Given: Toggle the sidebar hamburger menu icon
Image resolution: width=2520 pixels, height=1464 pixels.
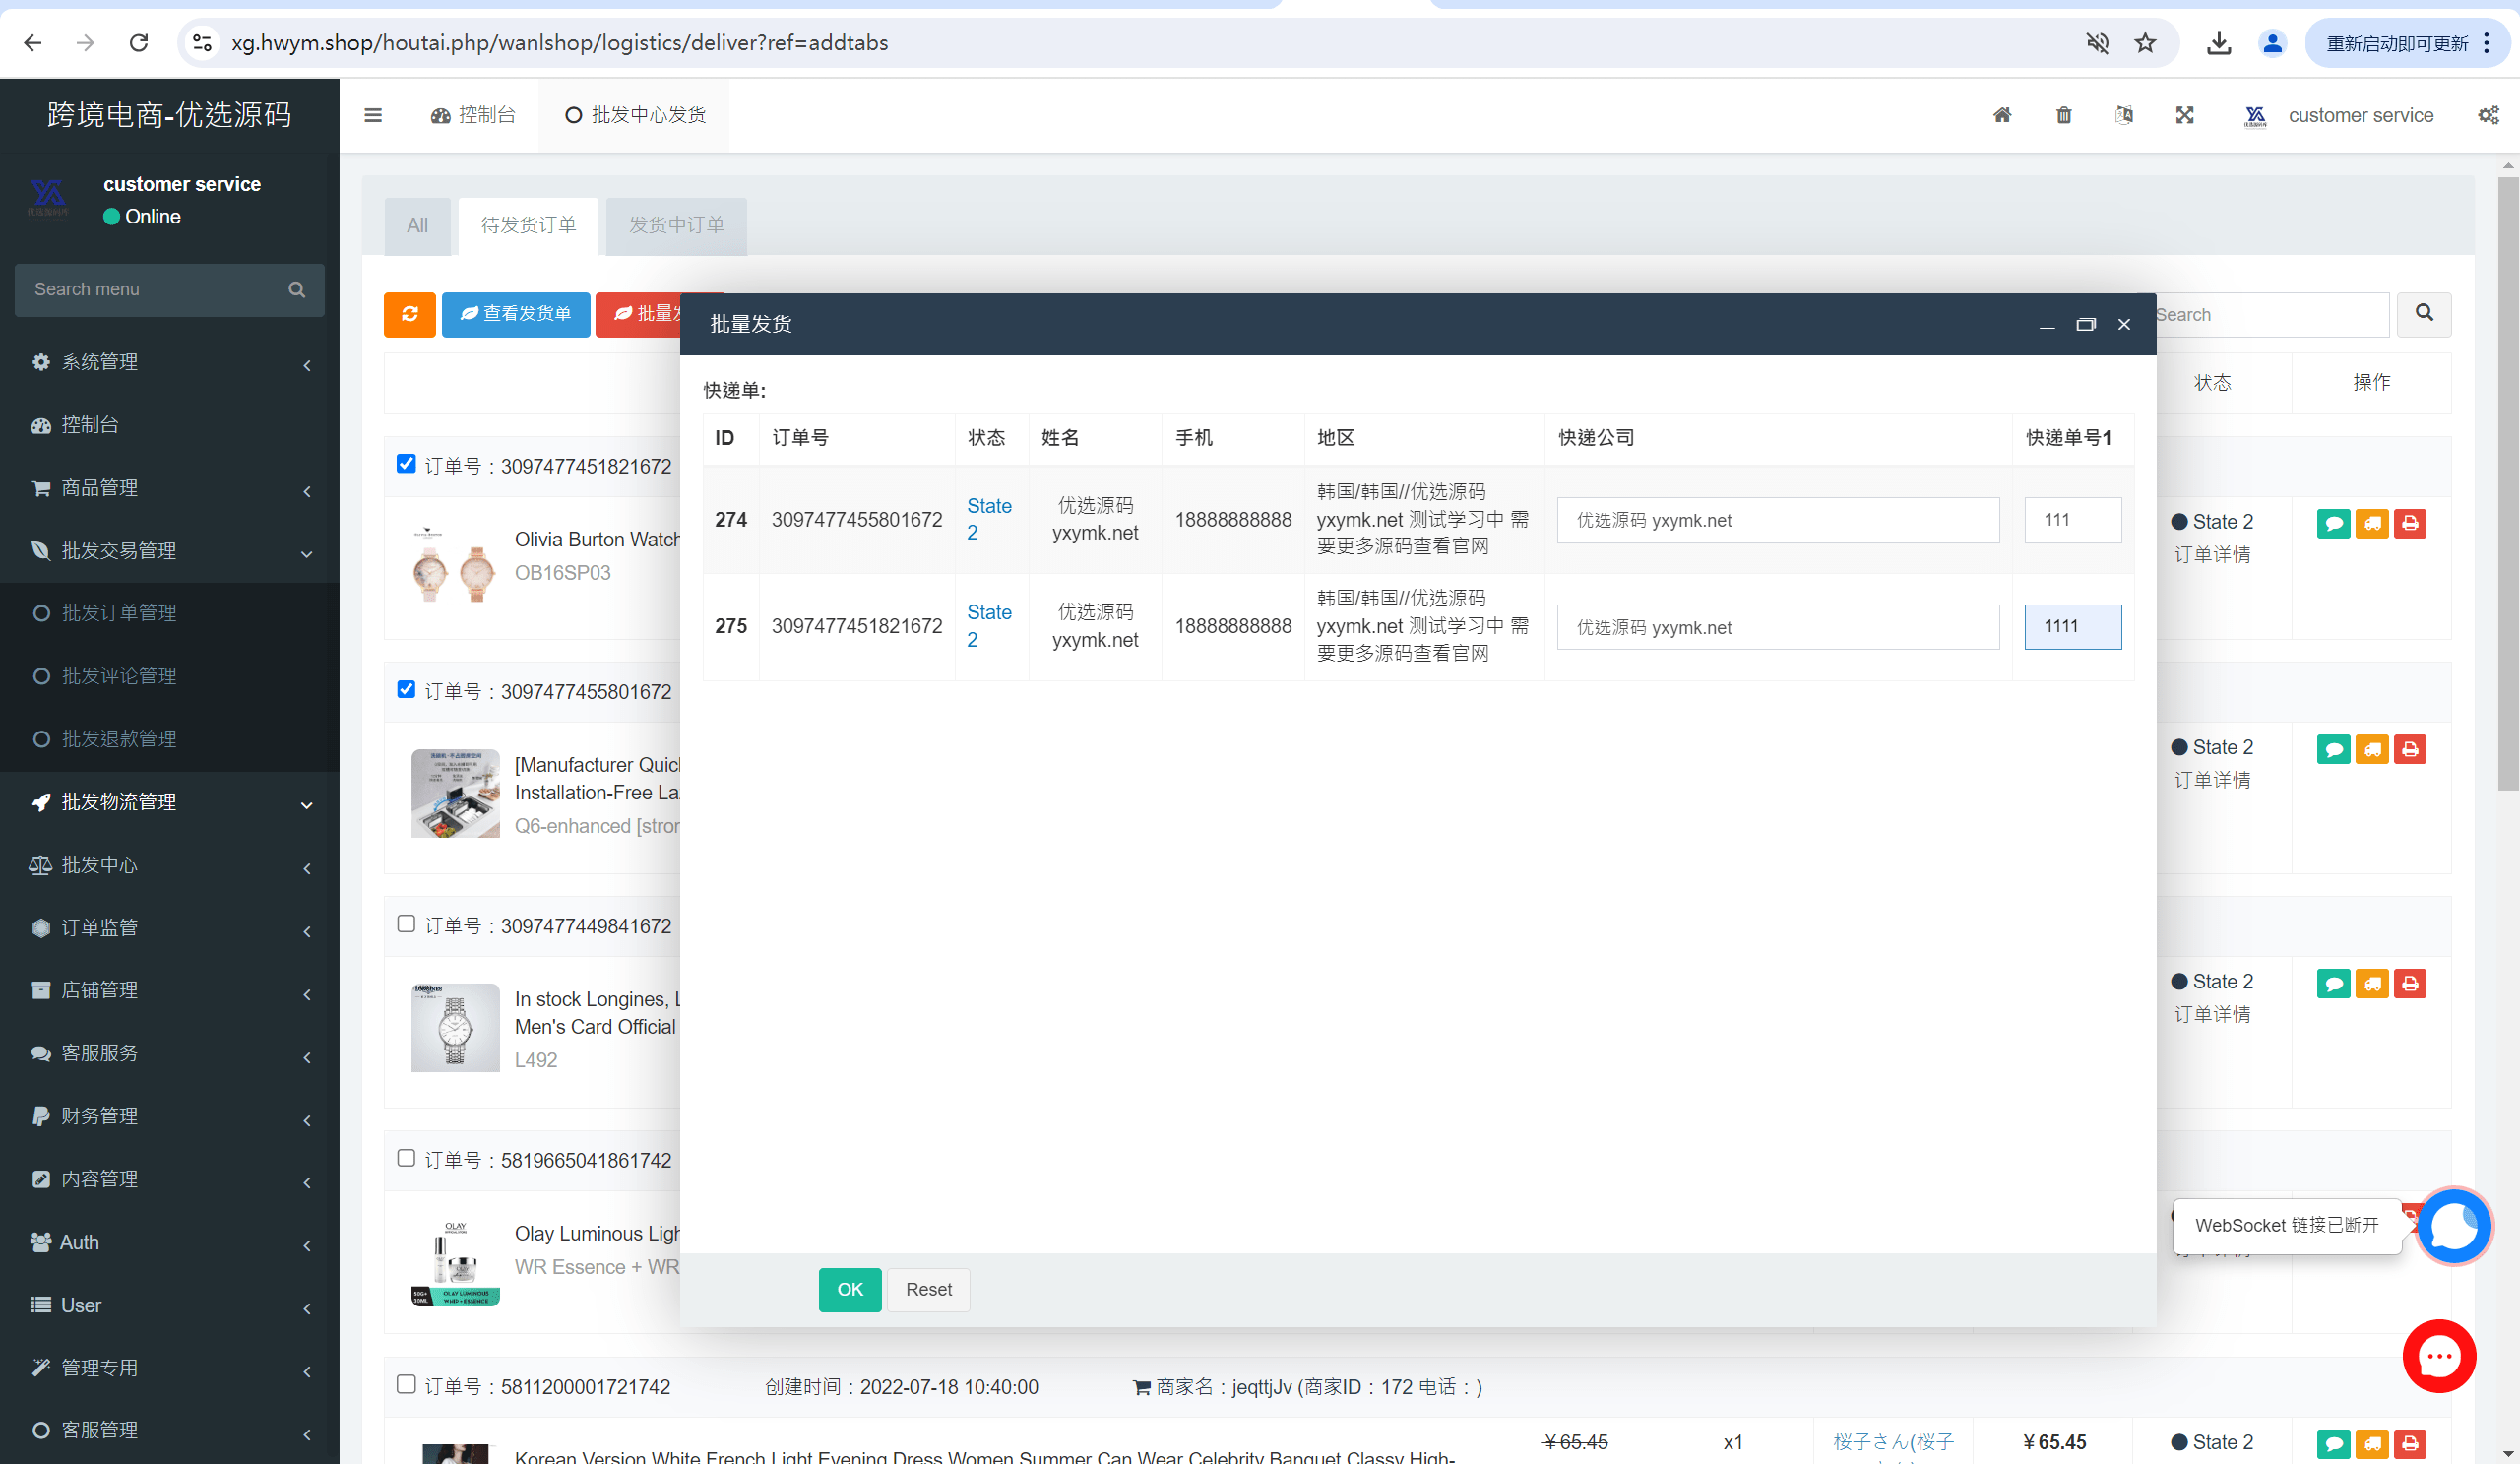Looking at the screenshot, I should pyautogui.click(x=373, y=115).
